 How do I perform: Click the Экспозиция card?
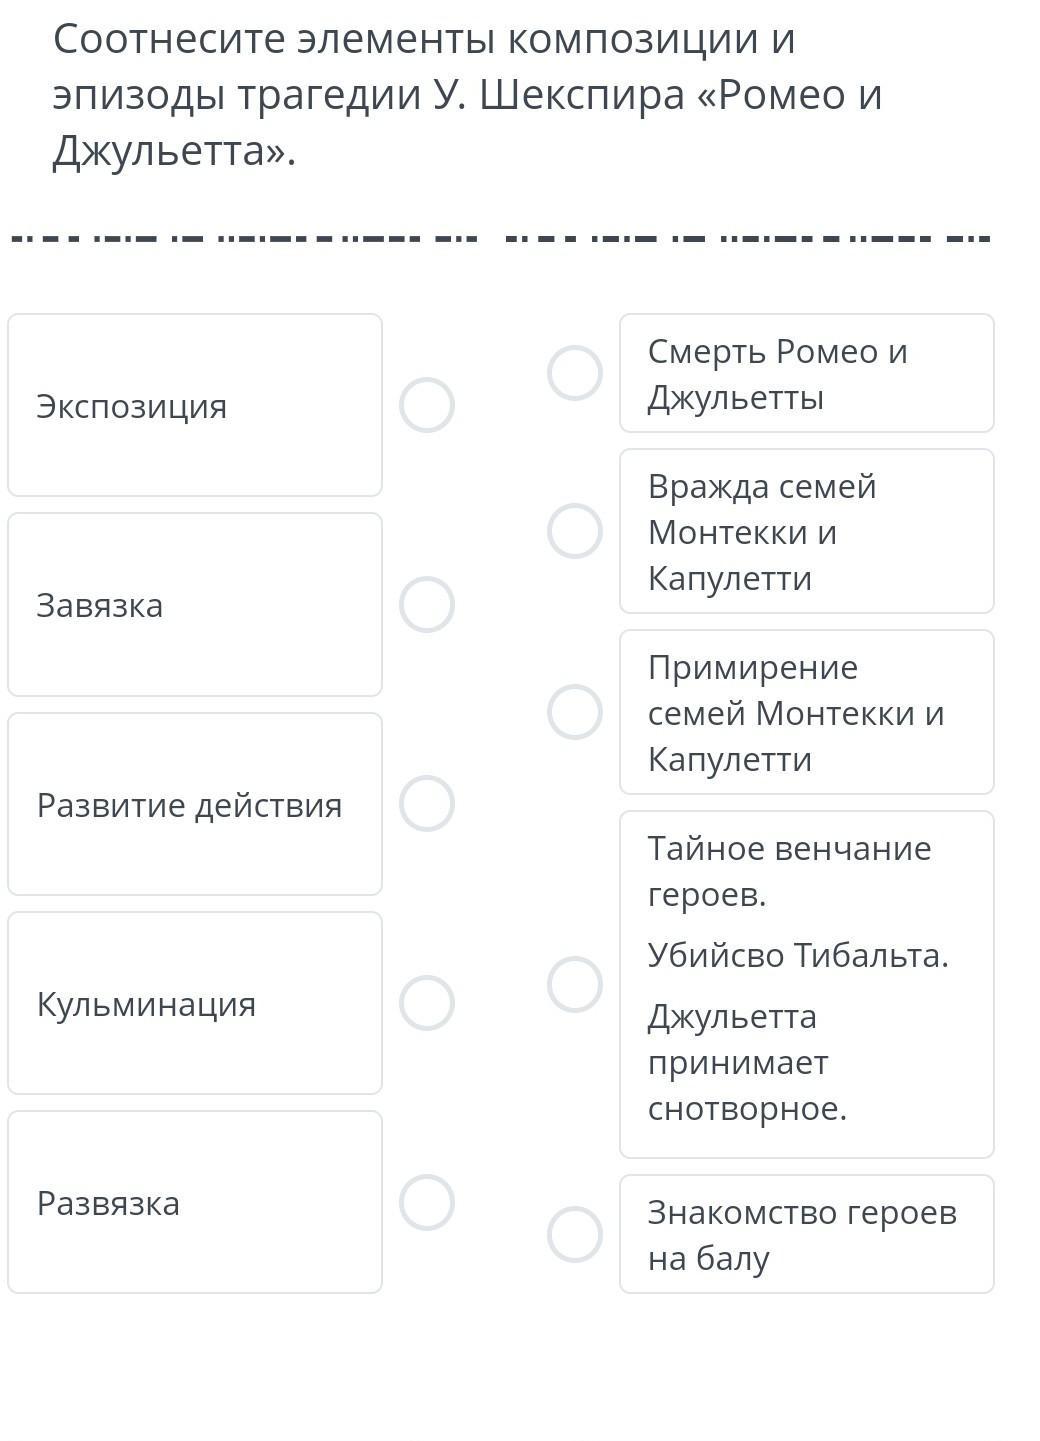(195, 405)
